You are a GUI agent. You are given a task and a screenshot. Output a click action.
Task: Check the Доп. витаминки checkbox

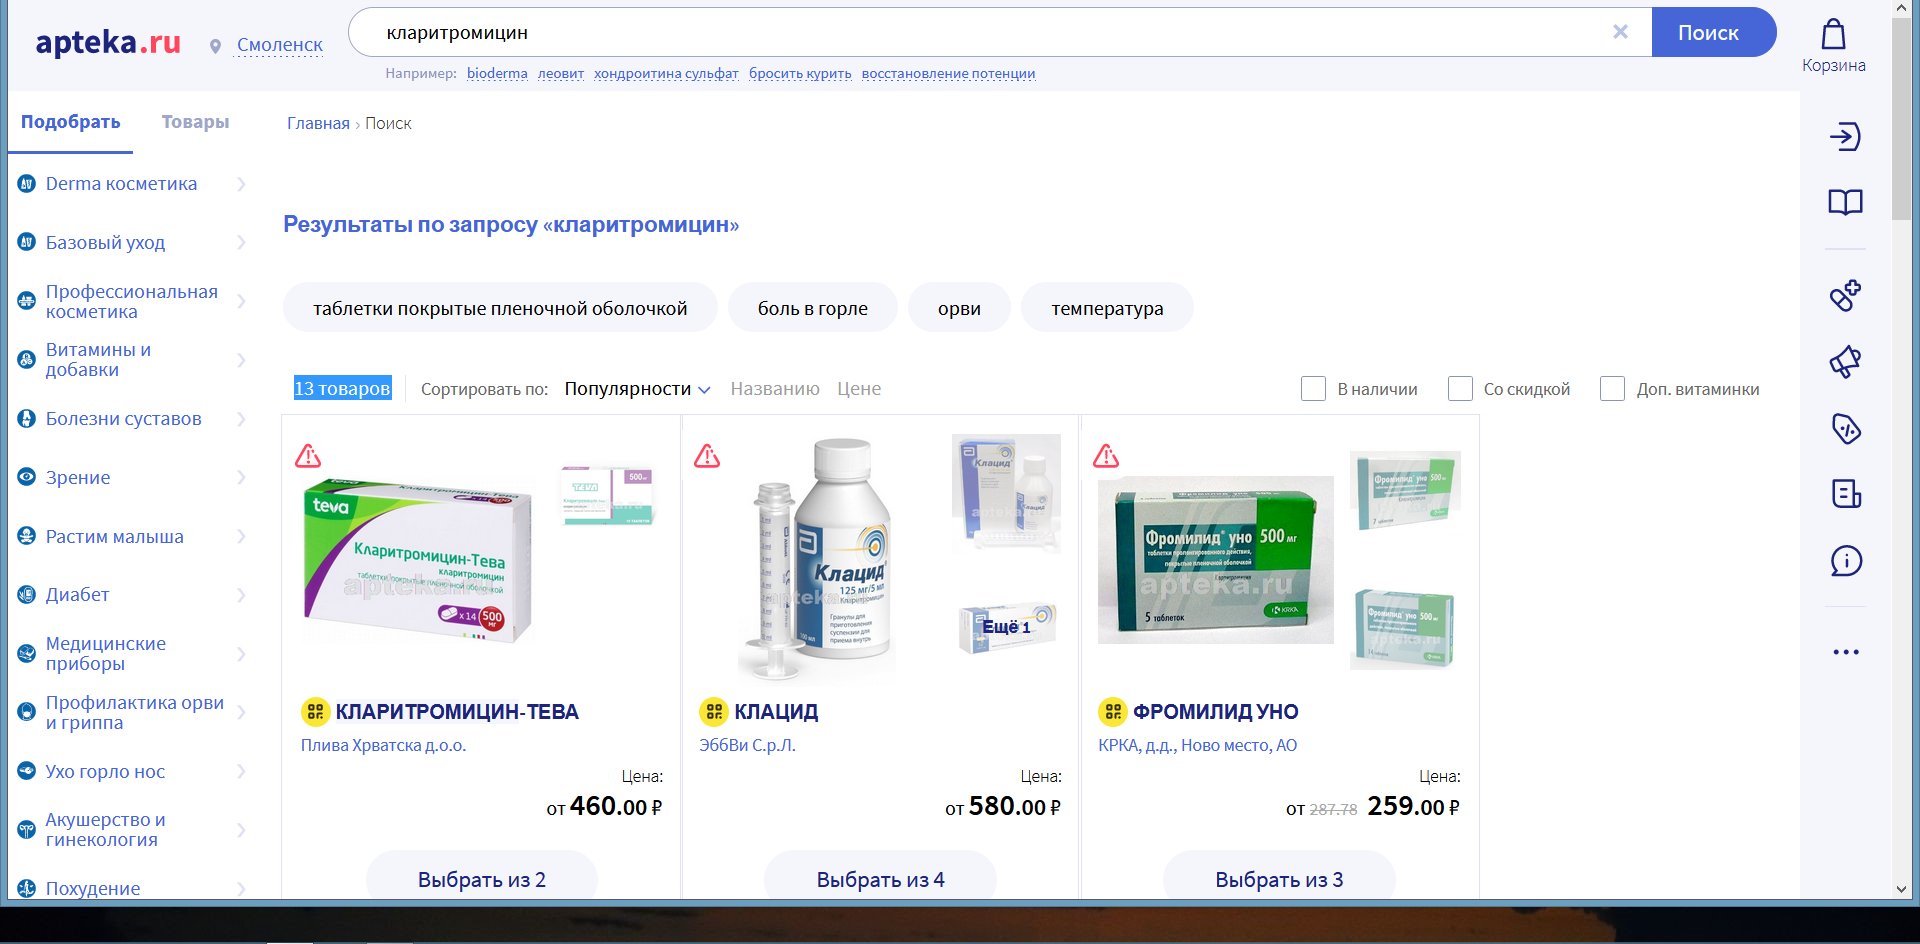point(1612,389)
